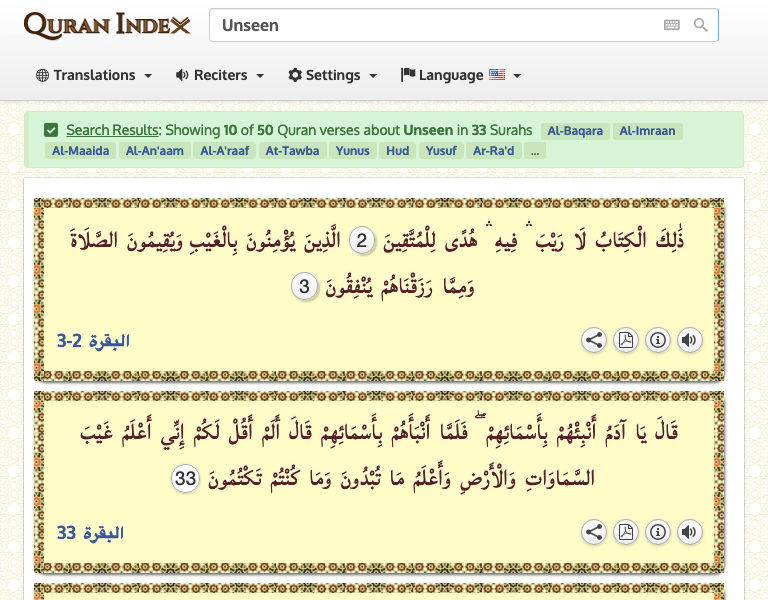
Task: Click the globe icon beside Translations
Action: point(43,75)
